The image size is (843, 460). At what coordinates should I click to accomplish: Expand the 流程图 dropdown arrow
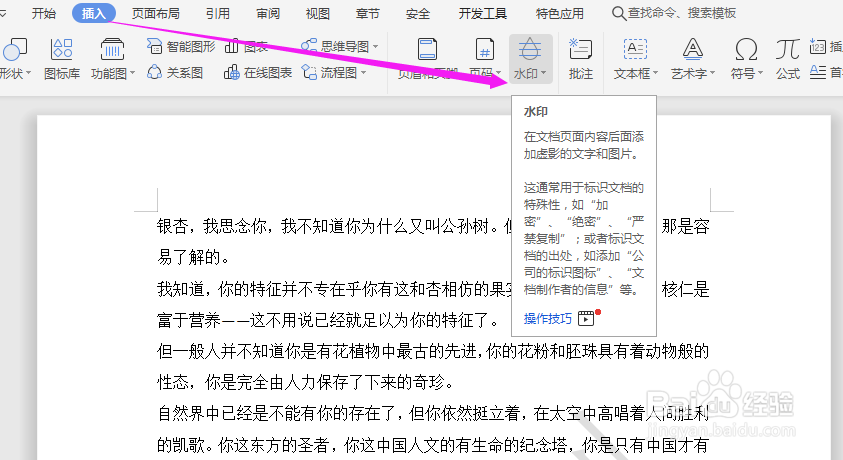pyautogui.click(x=363, y=73)
